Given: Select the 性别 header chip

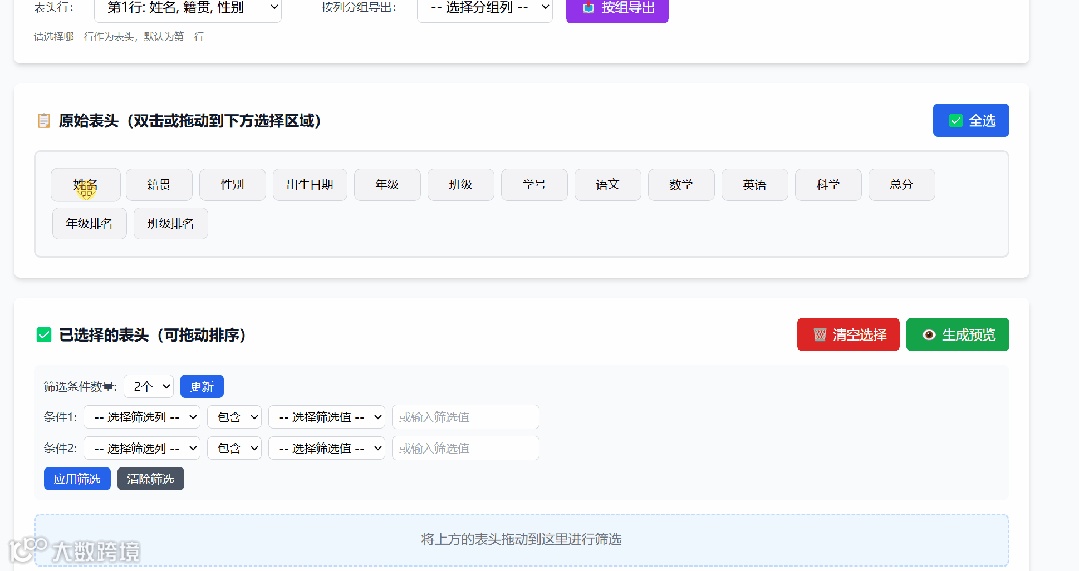Looking at the screenshot, I should click(233, 184).
